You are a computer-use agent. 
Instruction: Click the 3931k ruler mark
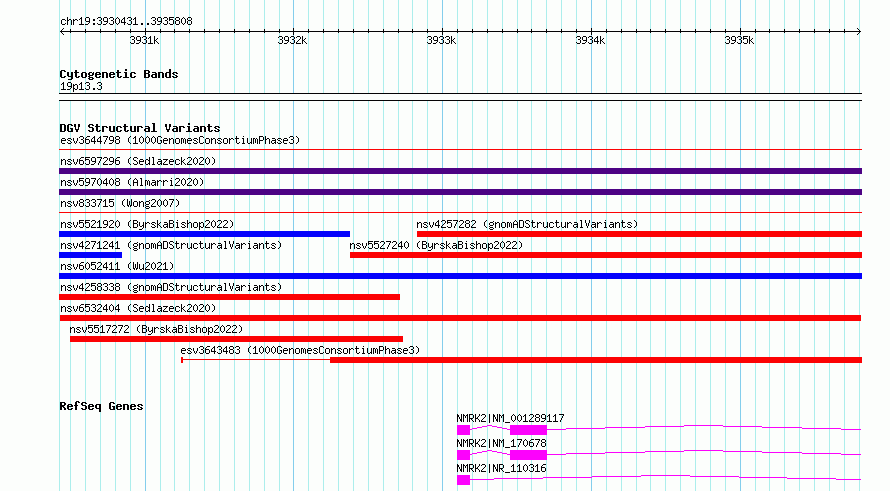pos(144,40)
